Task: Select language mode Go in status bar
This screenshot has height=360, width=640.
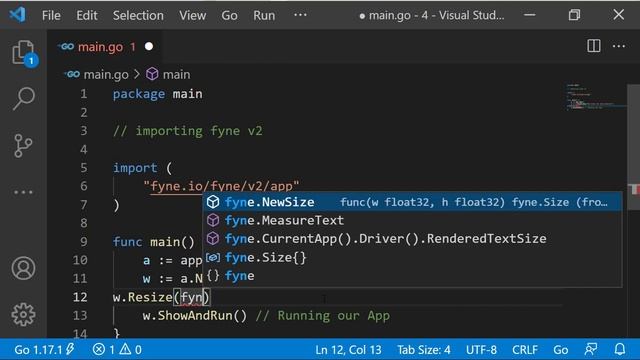Action: coord(560,350)
